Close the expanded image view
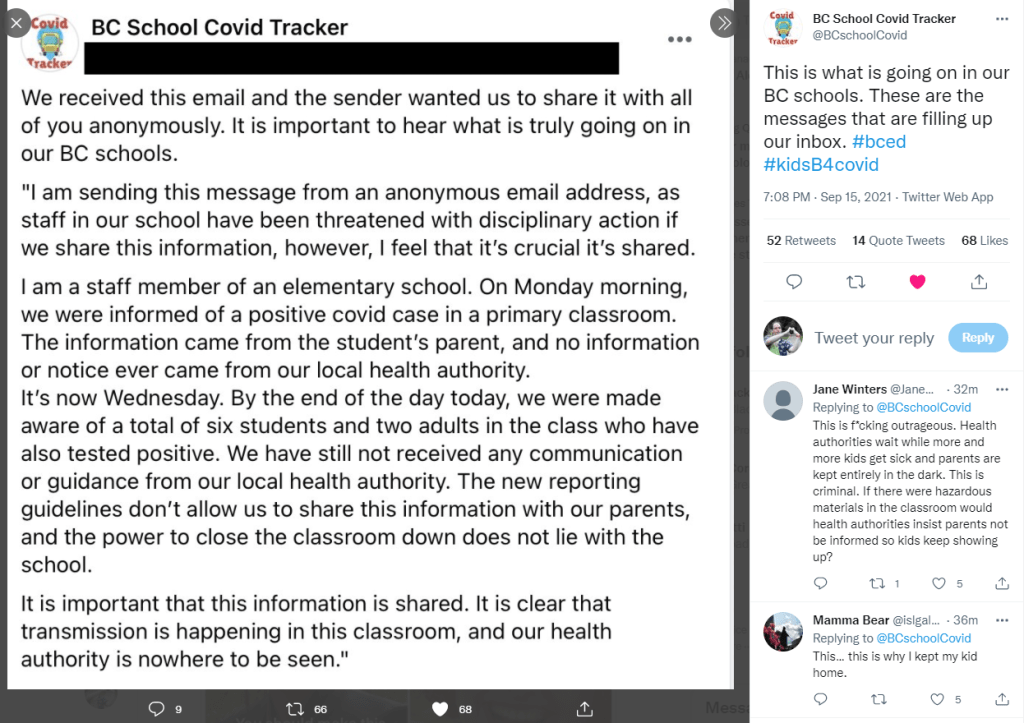Image resolution: width=1024 pixels, height=723 pixels. click(18, 22)
